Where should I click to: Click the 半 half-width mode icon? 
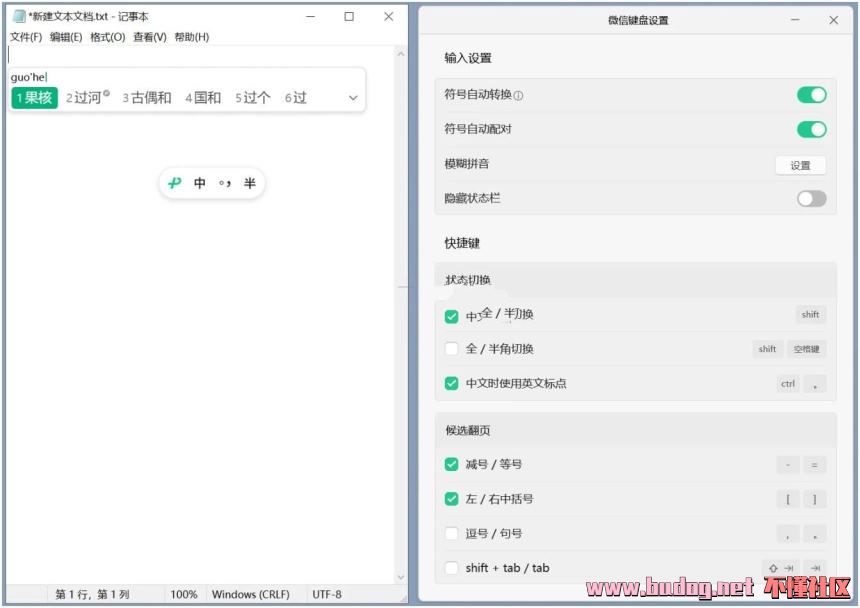pos(250,183)
